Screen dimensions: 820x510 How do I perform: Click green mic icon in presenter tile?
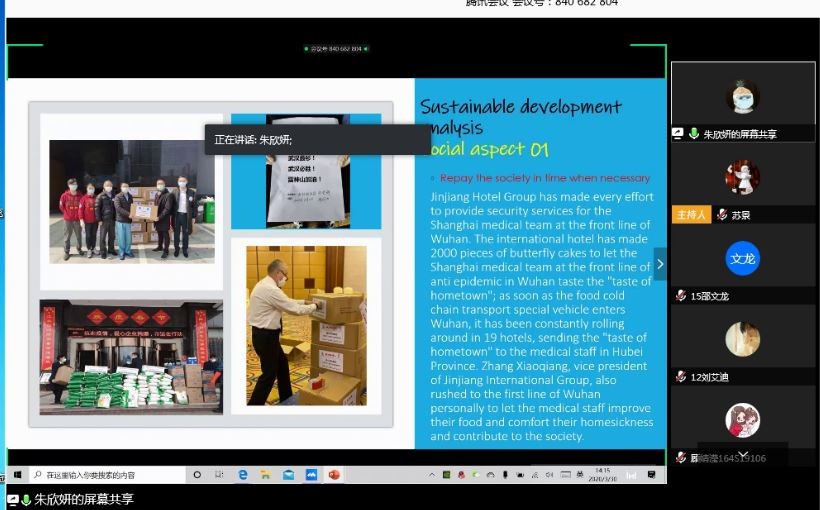tap(694, 133)
